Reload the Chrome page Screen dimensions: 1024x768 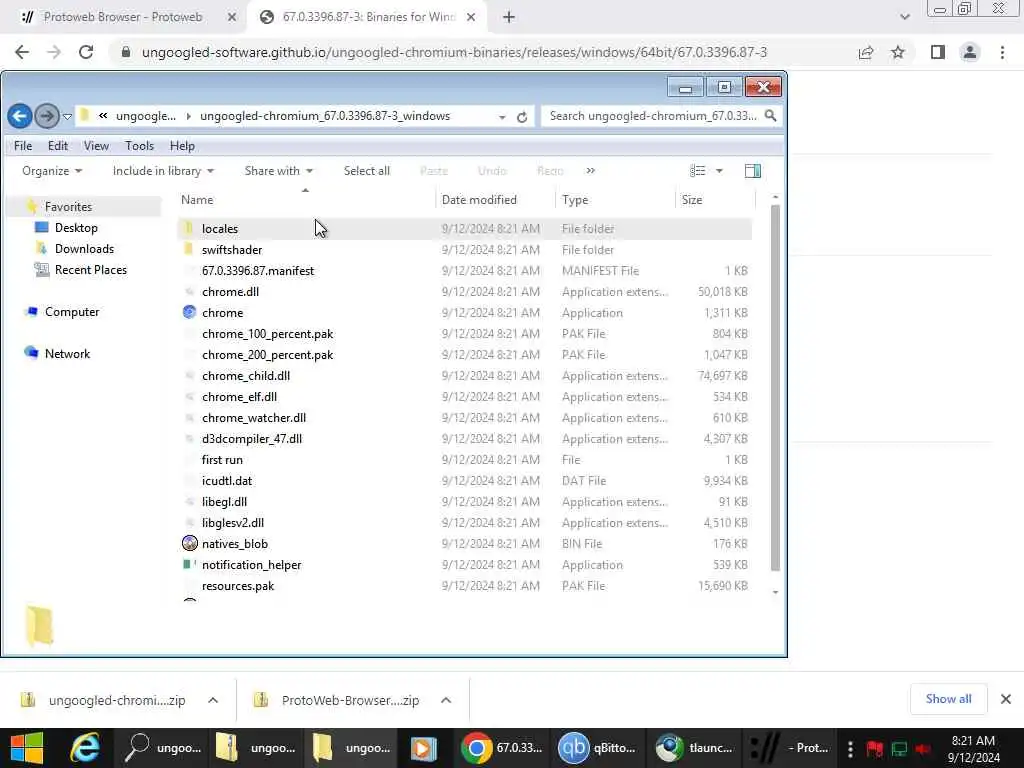pos(86,52)
